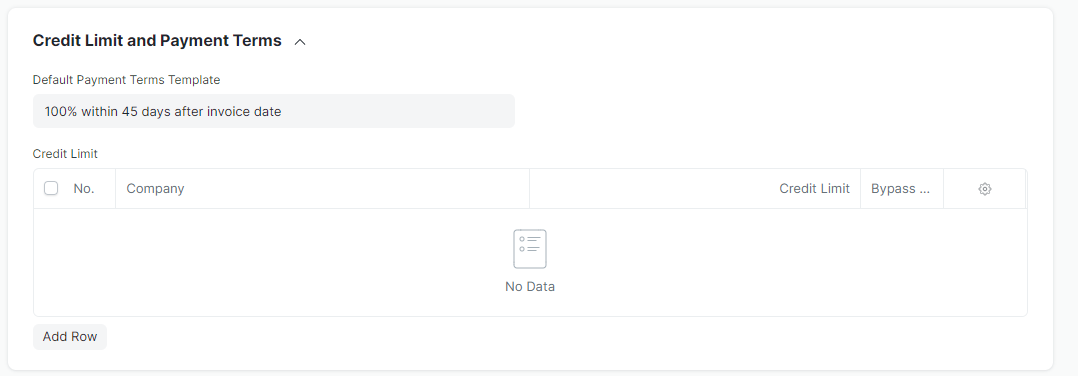Click the empty table body below Credit Limit
The image size is (1078, 376).
point(695,262)
